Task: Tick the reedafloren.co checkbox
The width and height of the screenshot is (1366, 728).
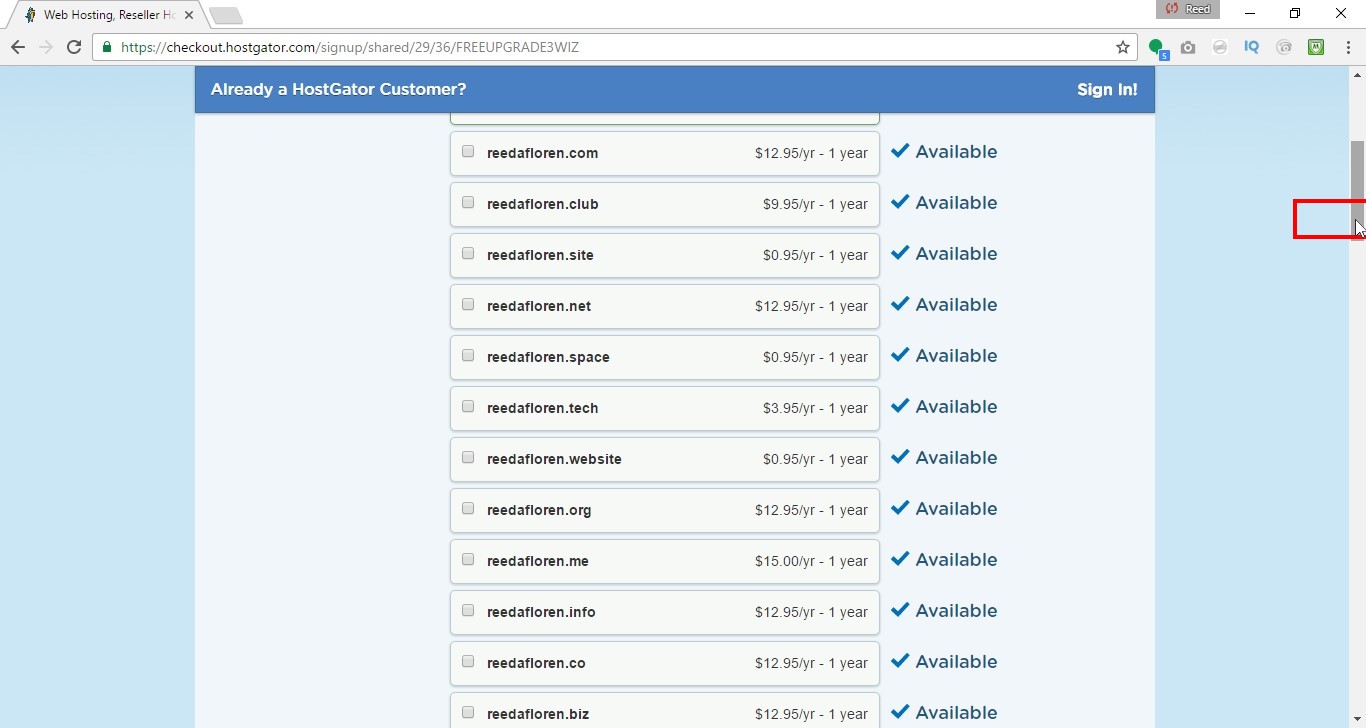Action: click(x=468, y=662)
